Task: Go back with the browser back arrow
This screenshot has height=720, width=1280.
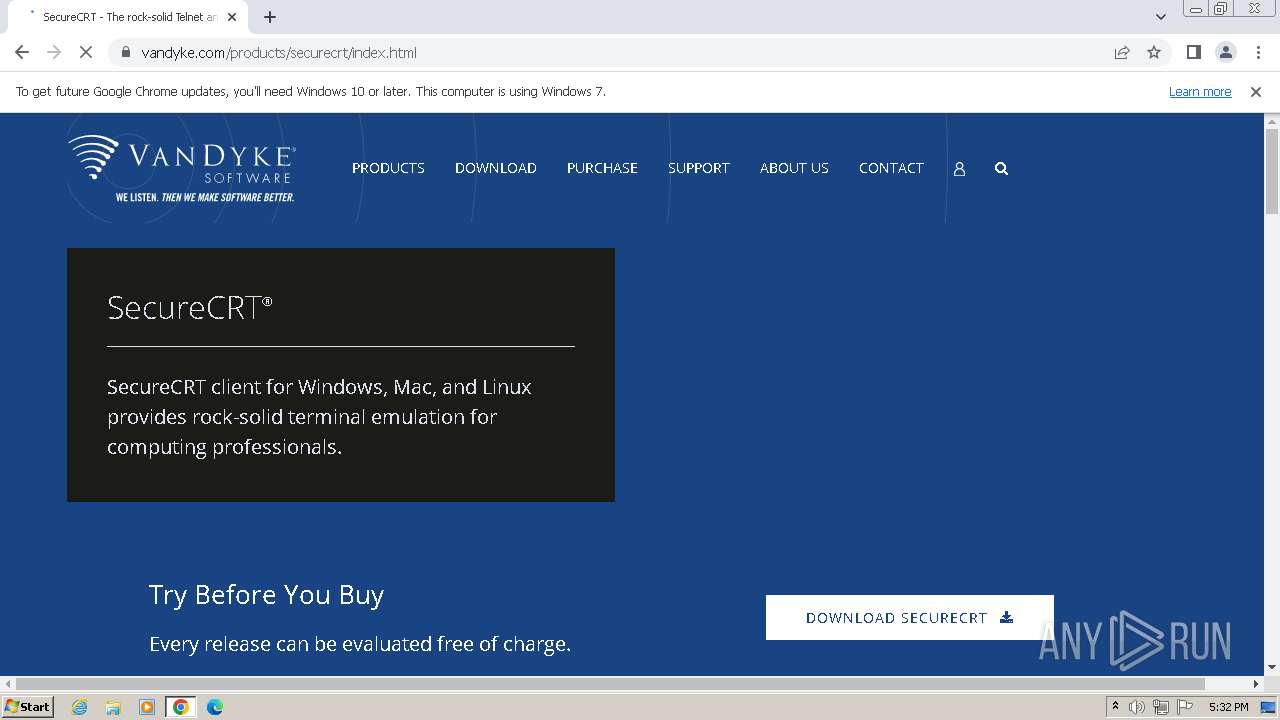Action: 22,52
